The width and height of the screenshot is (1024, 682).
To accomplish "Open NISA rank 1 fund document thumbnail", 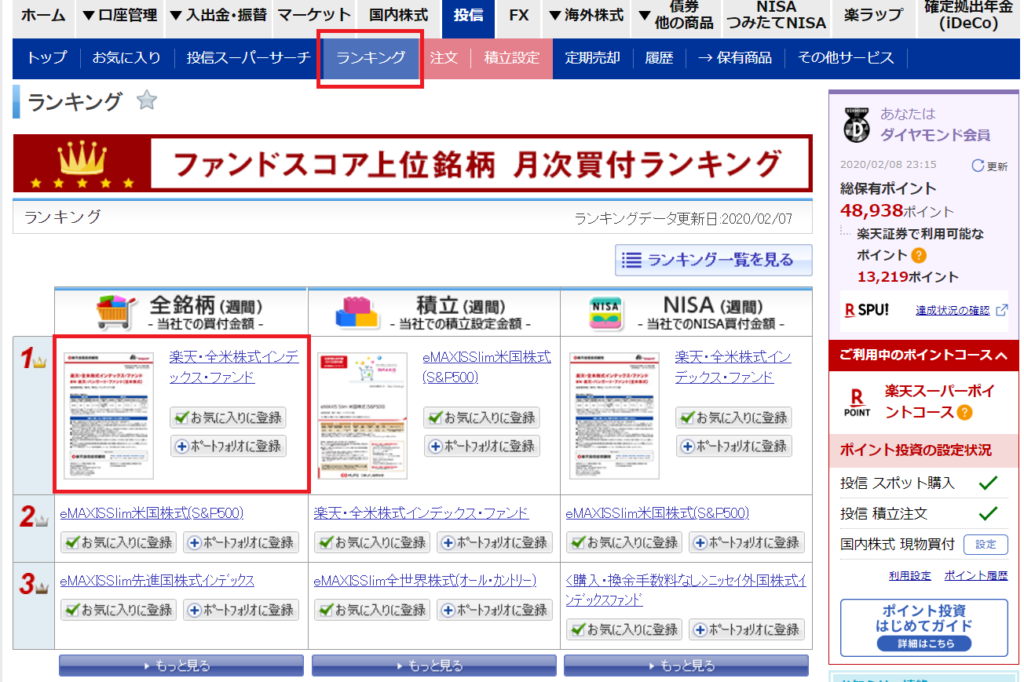I will pyautogui.click(x=614, y=415).
